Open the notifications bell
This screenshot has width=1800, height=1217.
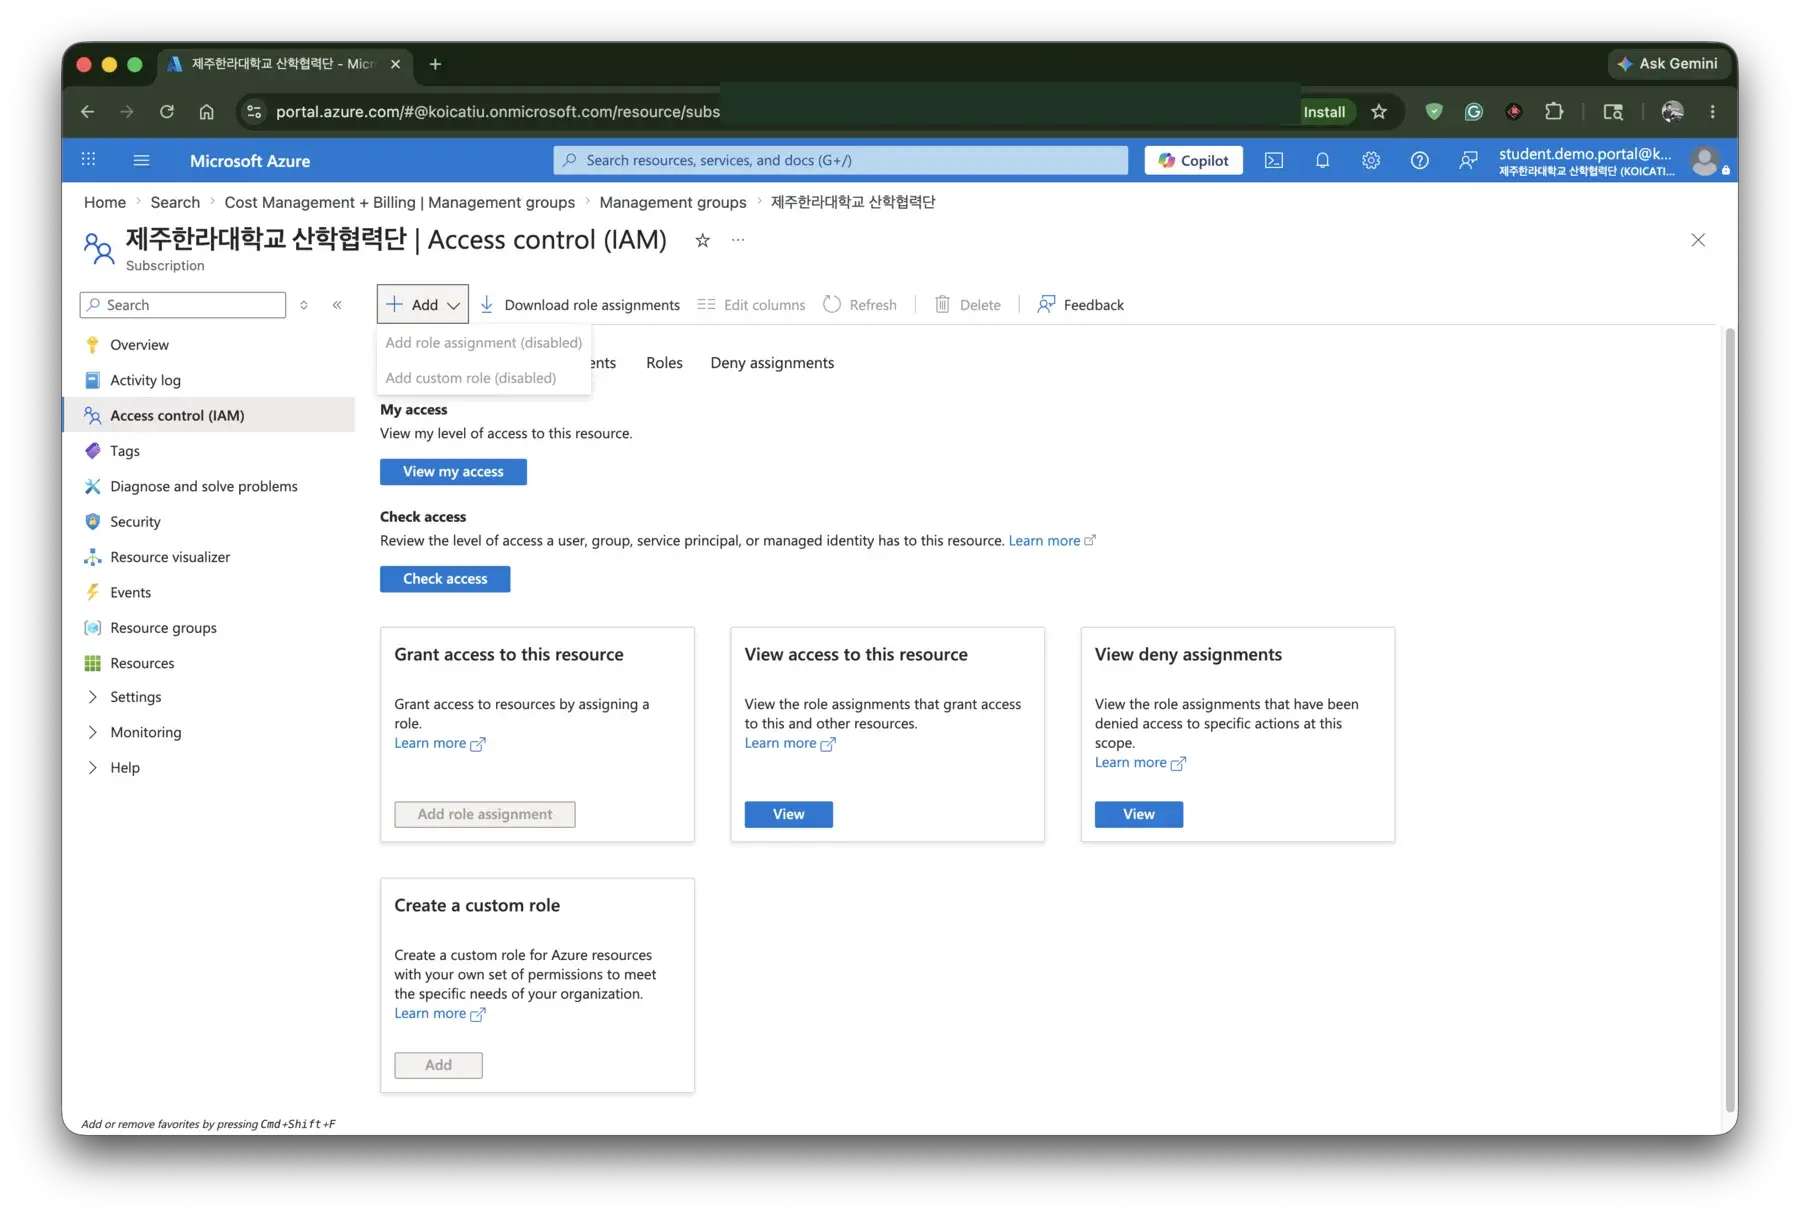pos(1322,160)
